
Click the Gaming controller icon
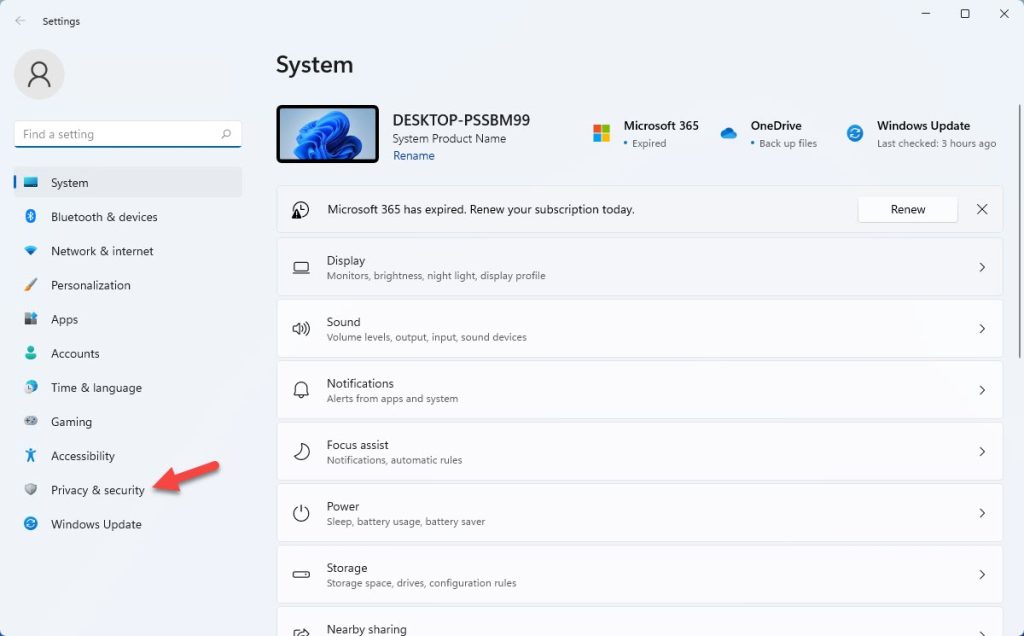31,421
